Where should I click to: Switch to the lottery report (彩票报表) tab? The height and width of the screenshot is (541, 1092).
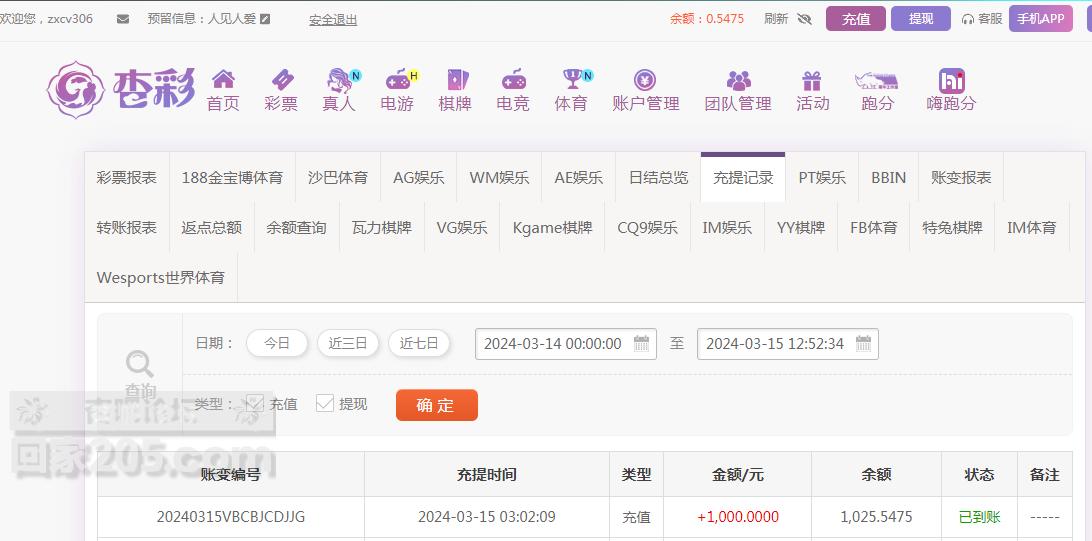[127, 177]
